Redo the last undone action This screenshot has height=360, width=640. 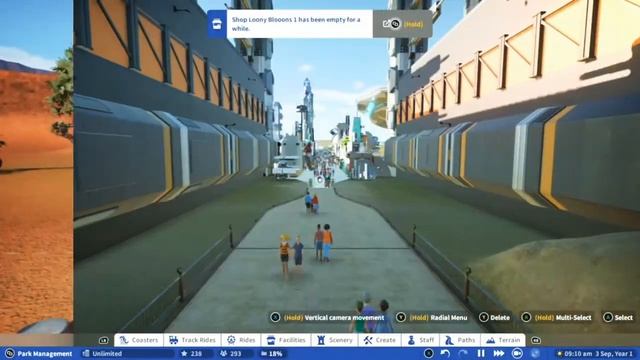[x=463, y=353]
